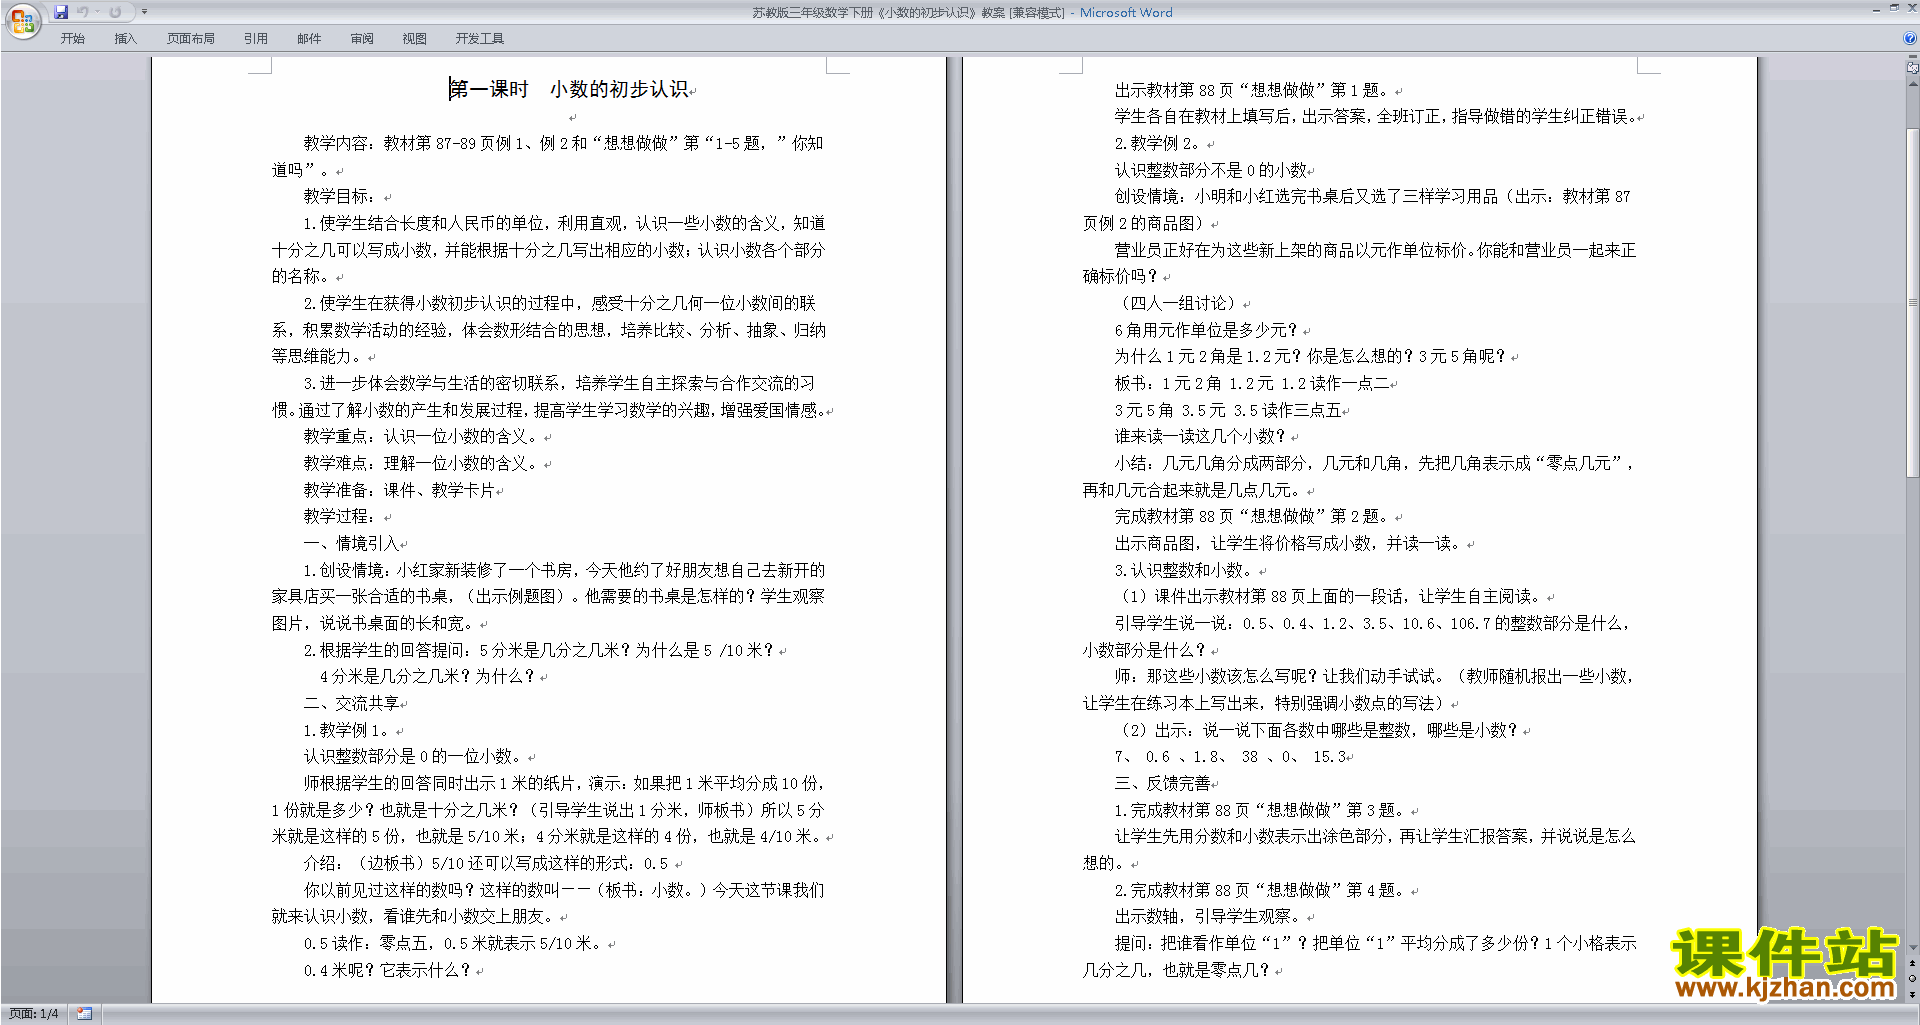1920x1025 pixels.
Task: Switch to the 插入 tab
Action: coord(125,39)
